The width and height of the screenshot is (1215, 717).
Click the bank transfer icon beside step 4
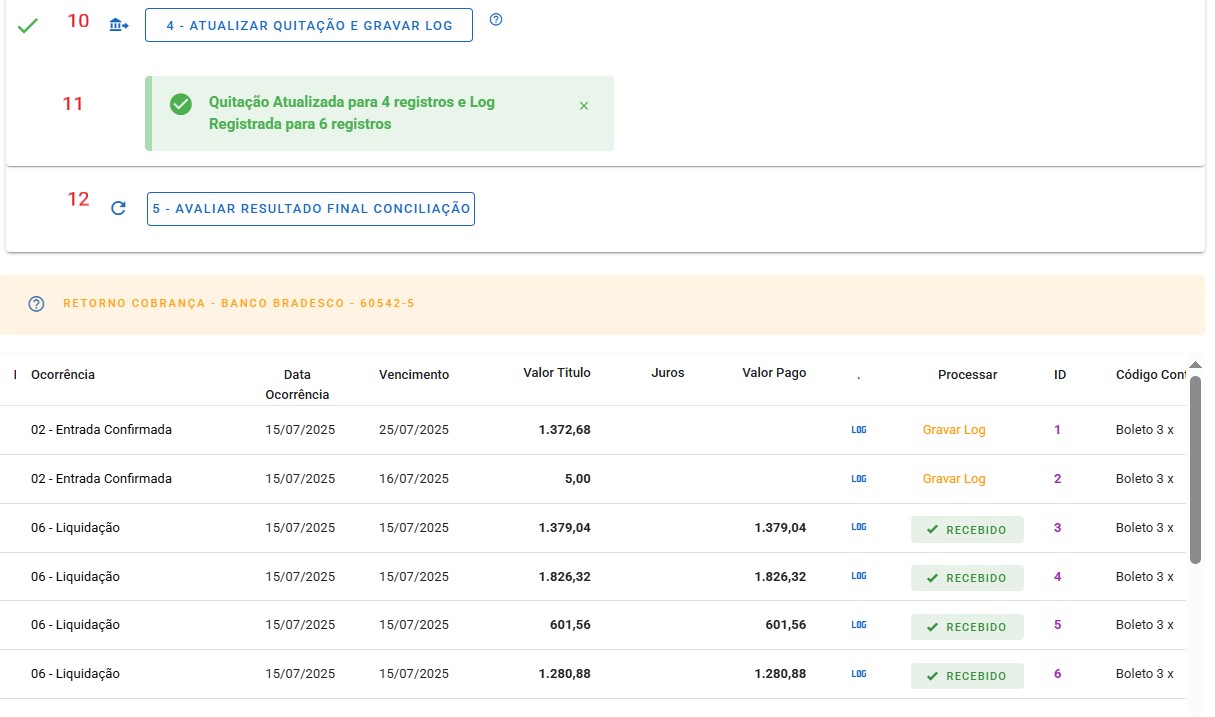119,25
